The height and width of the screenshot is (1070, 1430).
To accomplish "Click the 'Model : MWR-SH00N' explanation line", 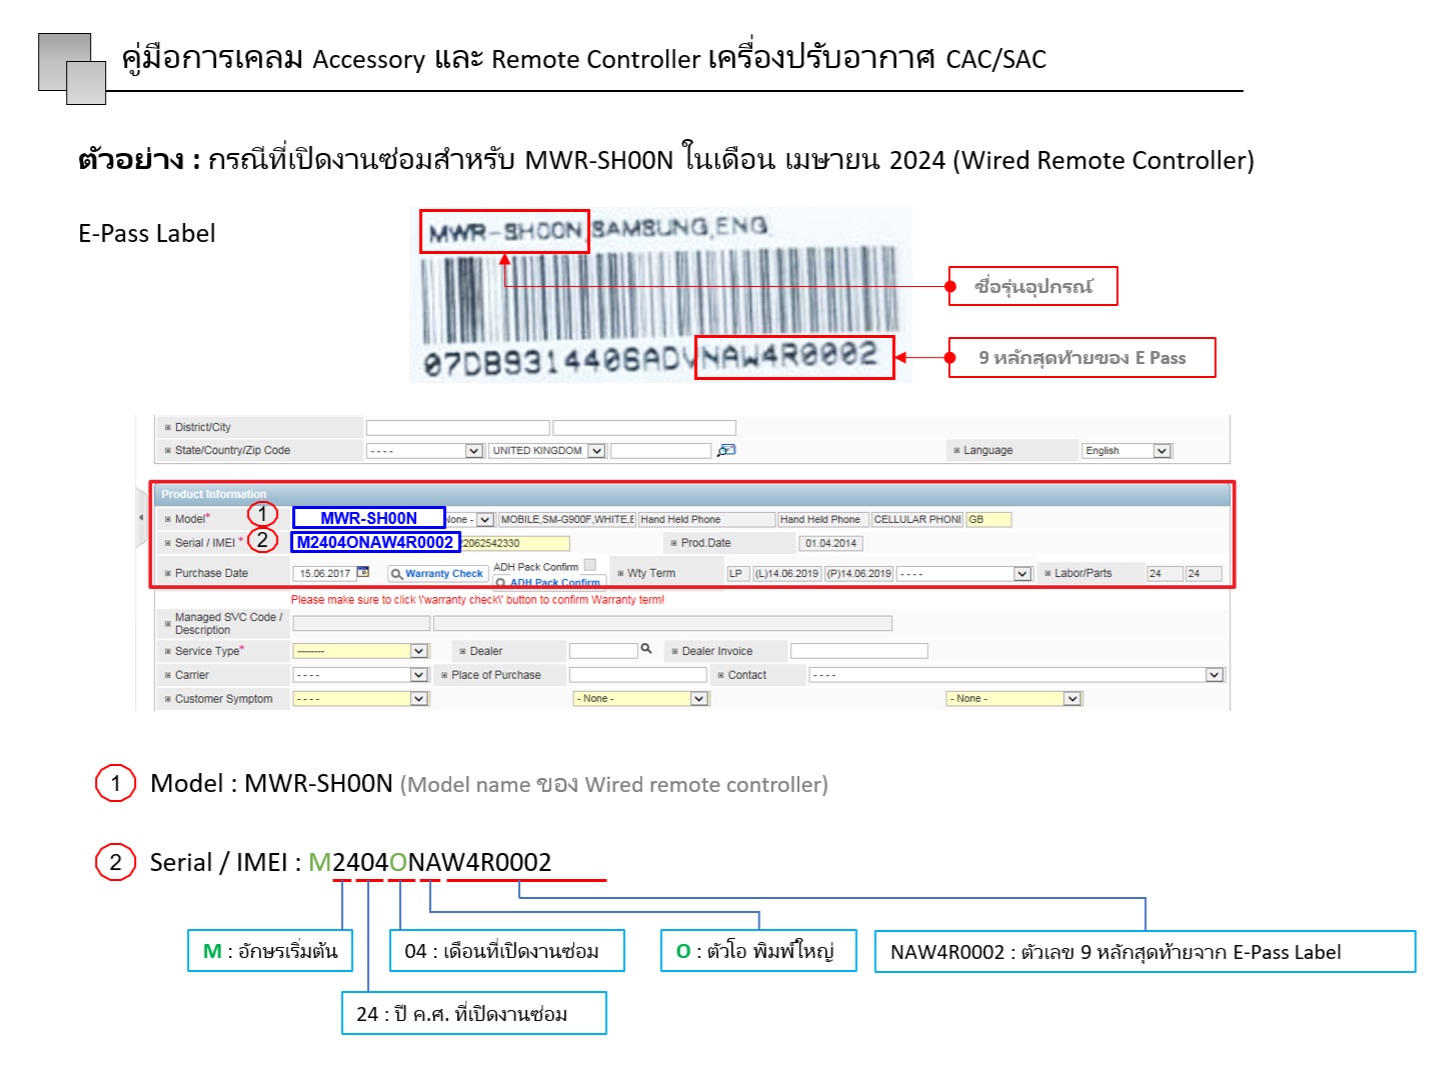I will tap(489, 783).
